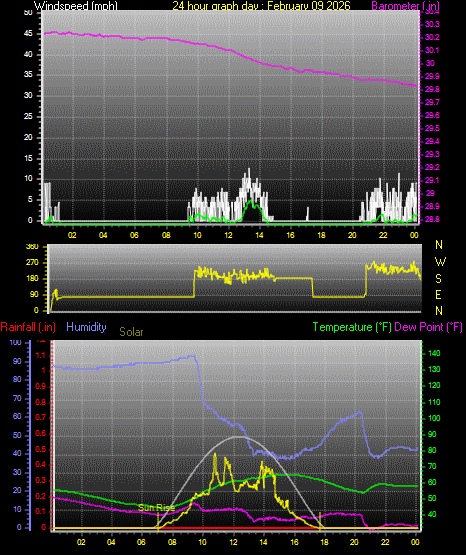Click the 12 hour tick on wind graph
466x555 pixels.
pos(228,235)
